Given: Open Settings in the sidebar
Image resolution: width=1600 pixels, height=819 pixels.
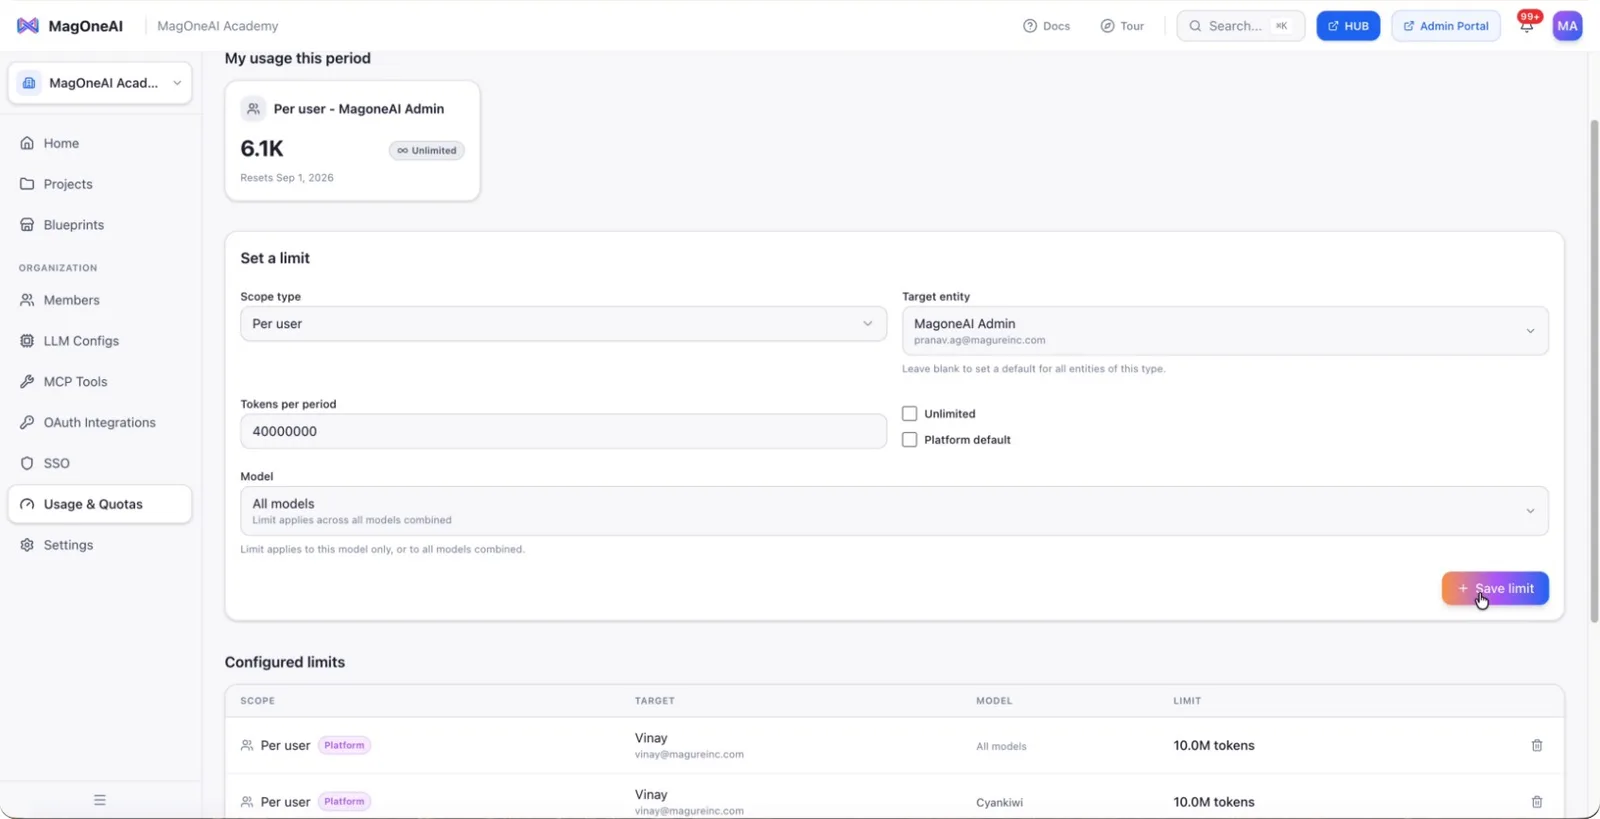Looking at the screenshot, I should 100,545.
